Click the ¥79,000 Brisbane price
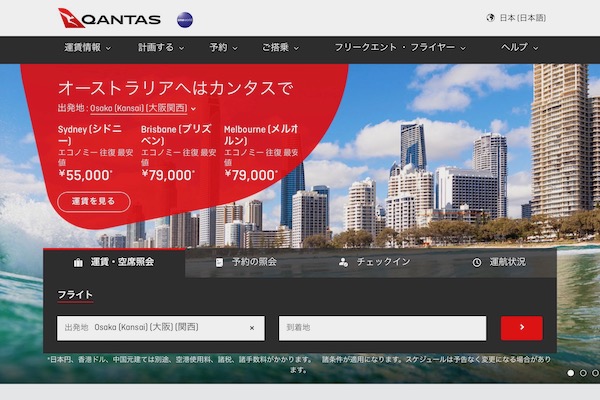Image resolution: width=600 pixels, height=400 pixels. (168, 175)
